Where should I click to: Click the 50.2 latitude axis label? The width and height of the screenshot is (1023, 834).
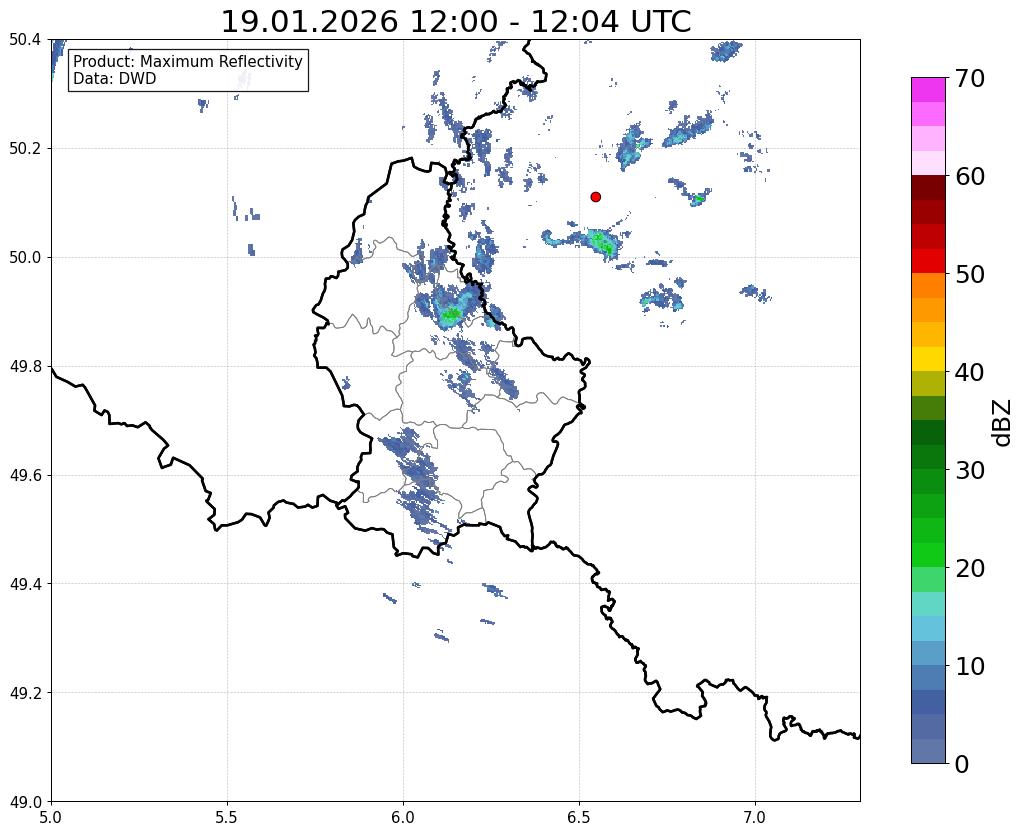(25, 149)
